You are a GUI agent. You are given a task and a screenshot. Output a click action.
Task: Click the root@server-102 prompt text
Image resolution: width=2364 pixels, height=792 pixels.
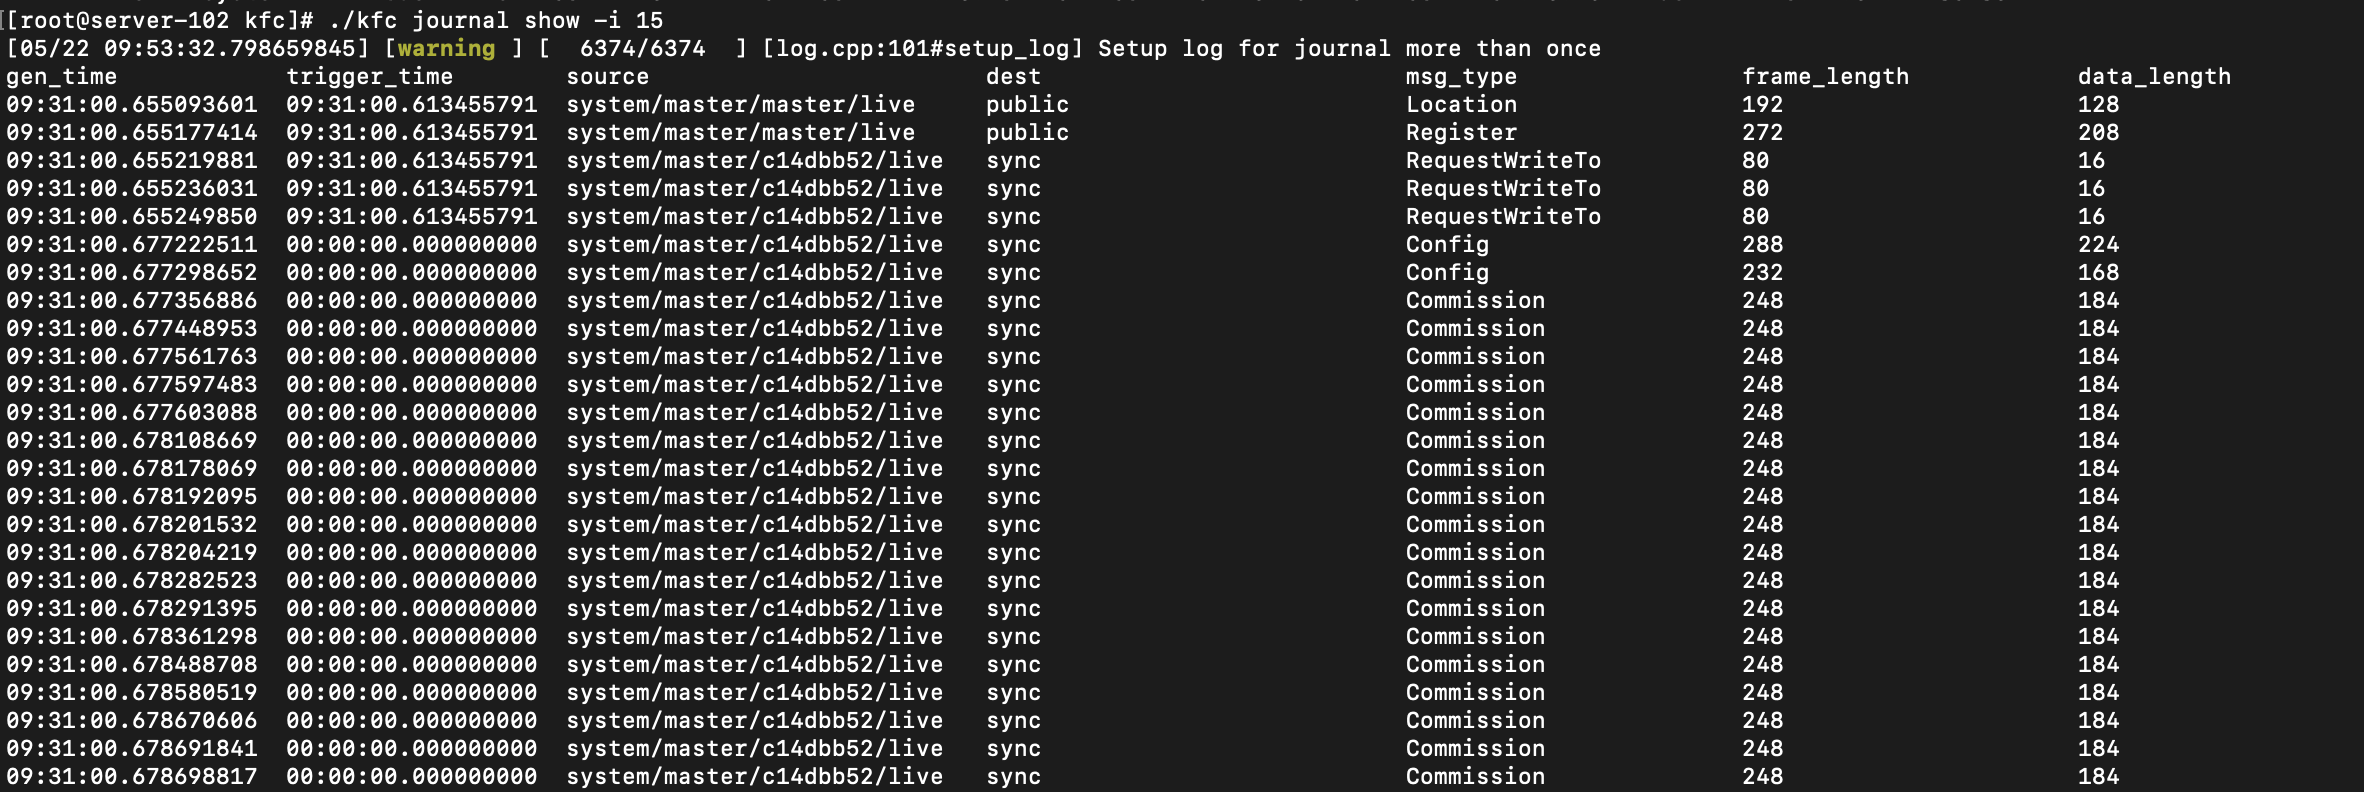point(125,20)
